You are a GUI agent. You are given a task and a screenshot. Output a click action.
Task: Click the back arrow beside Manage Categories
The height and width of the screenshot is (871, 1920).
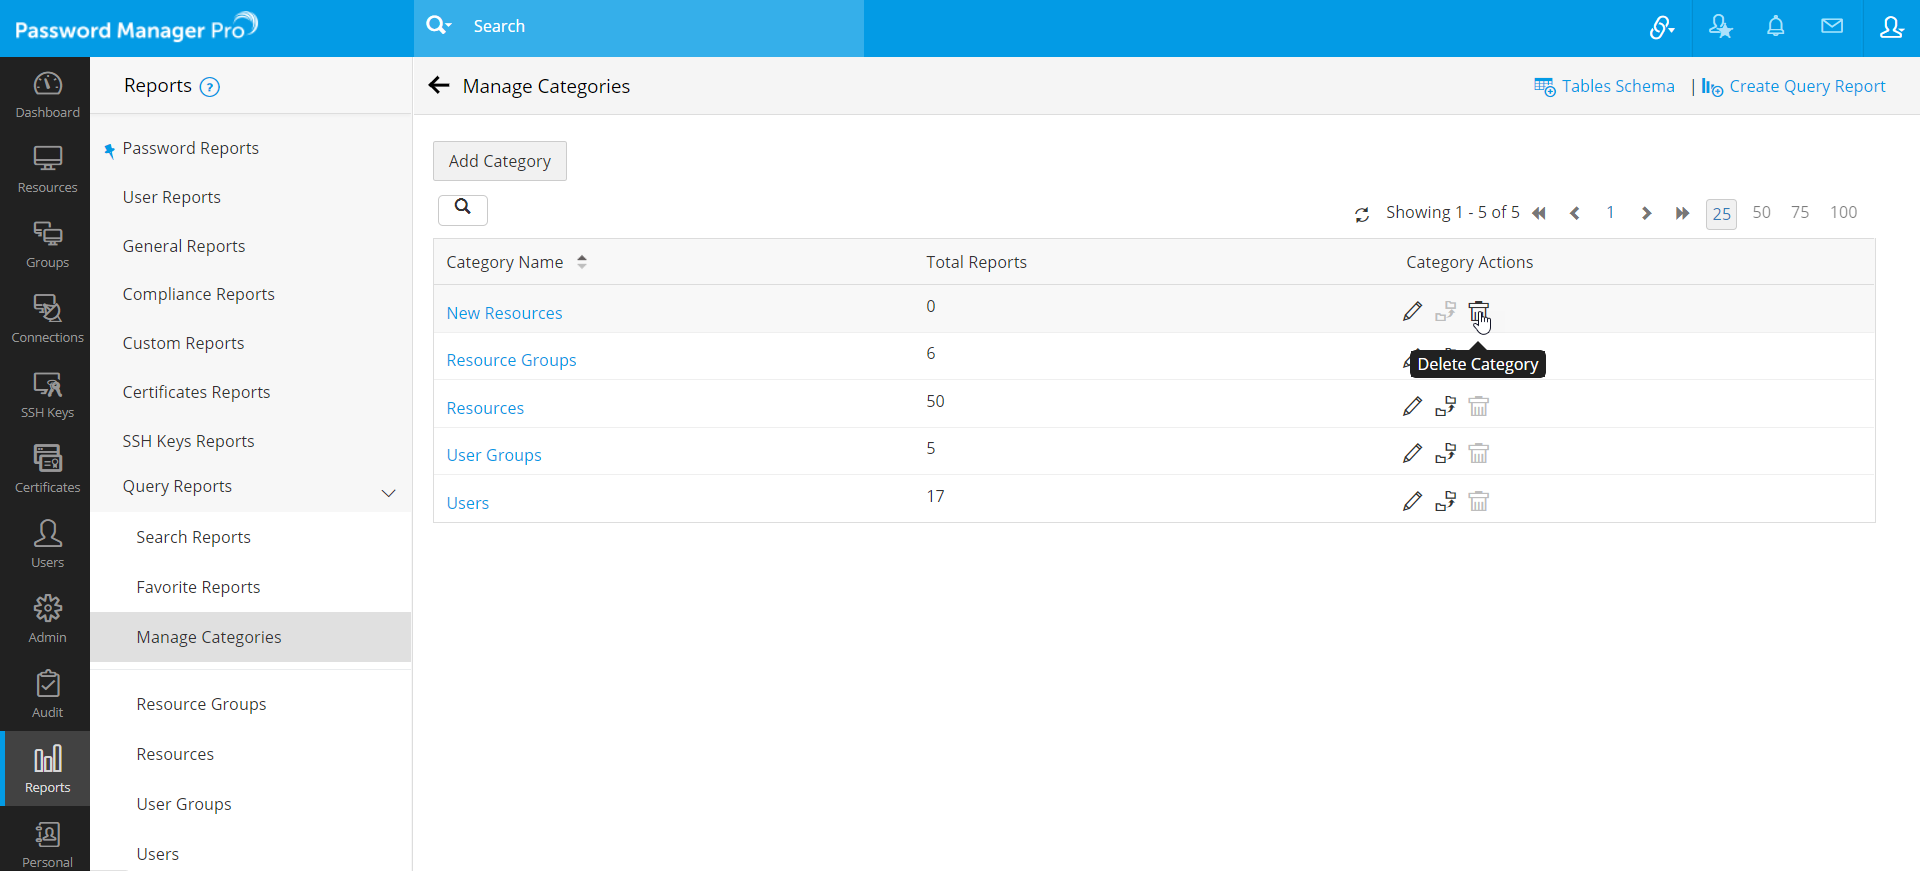439,86
